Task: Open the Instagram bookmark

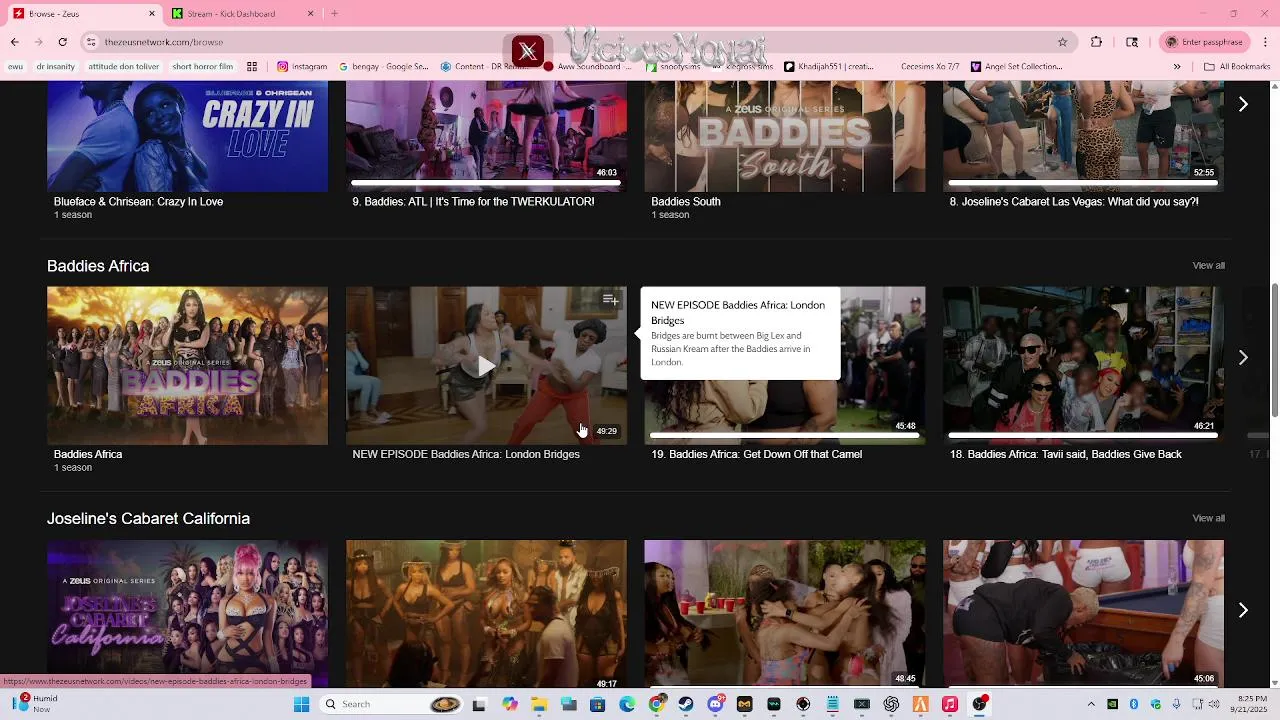Action: point(302,67)
